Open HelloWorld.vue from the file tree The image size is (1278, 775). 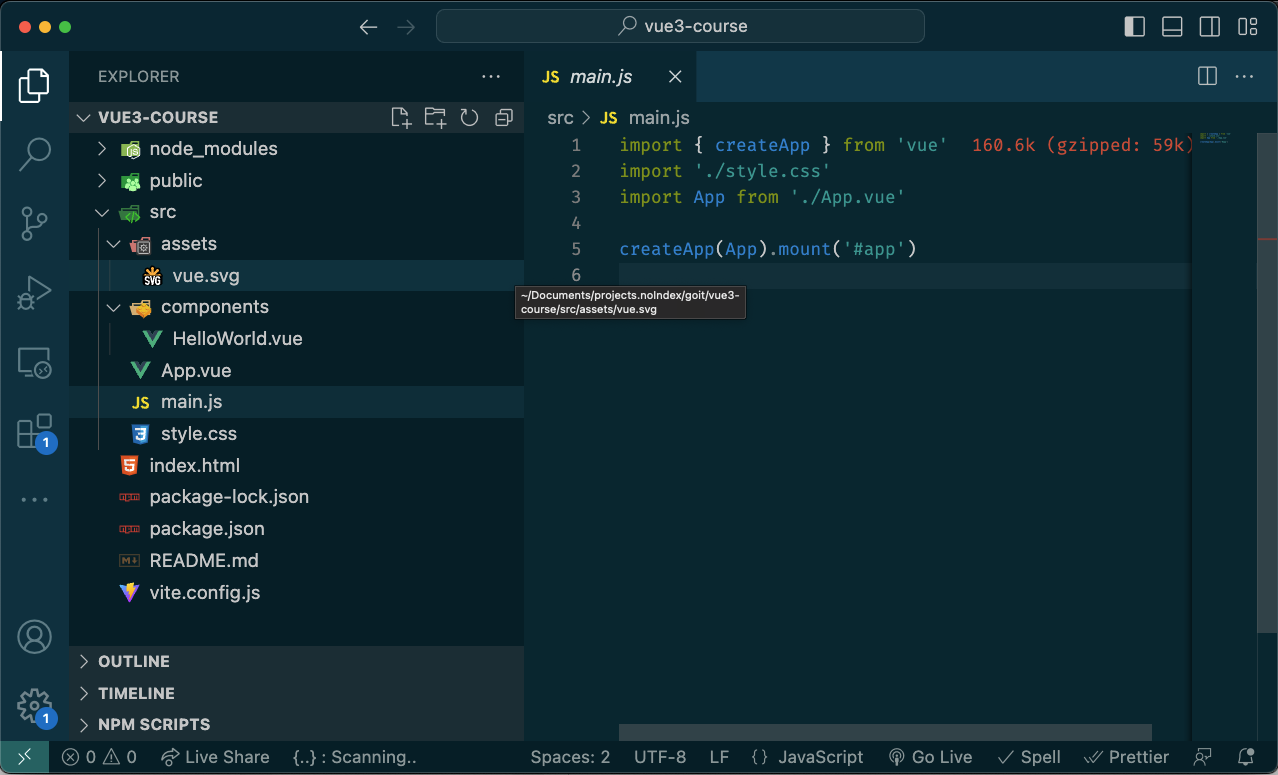tap(237, 339)
